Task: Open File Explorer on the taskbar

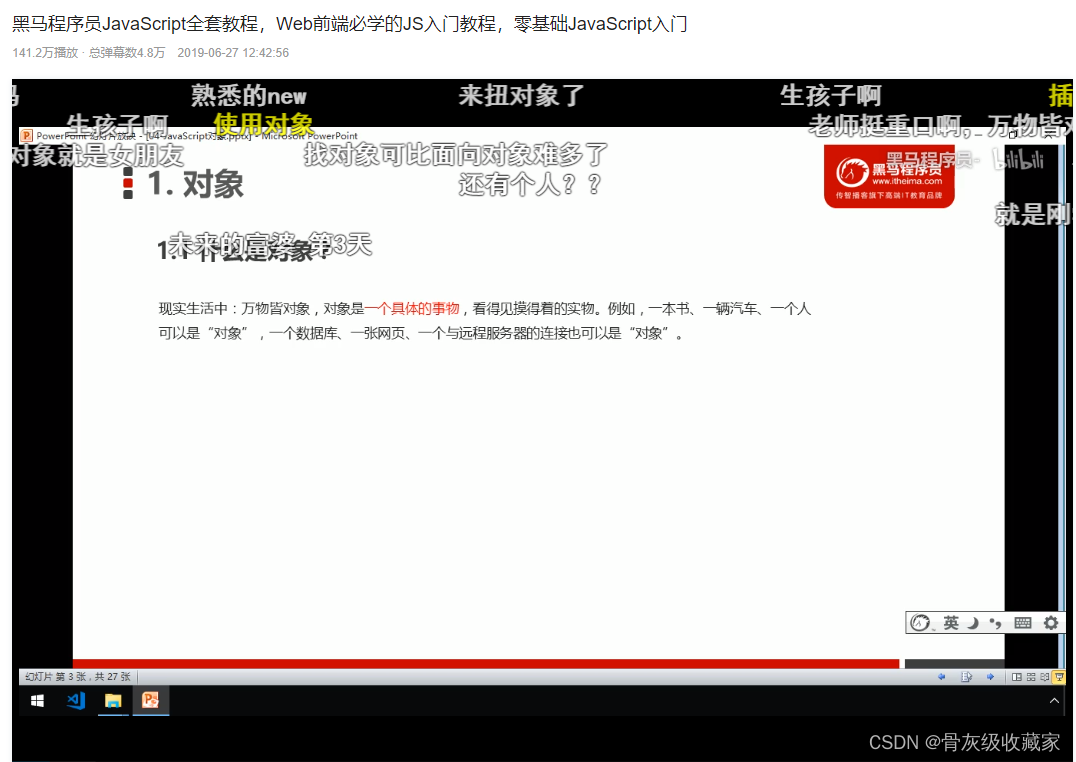Action: (112, 701)
